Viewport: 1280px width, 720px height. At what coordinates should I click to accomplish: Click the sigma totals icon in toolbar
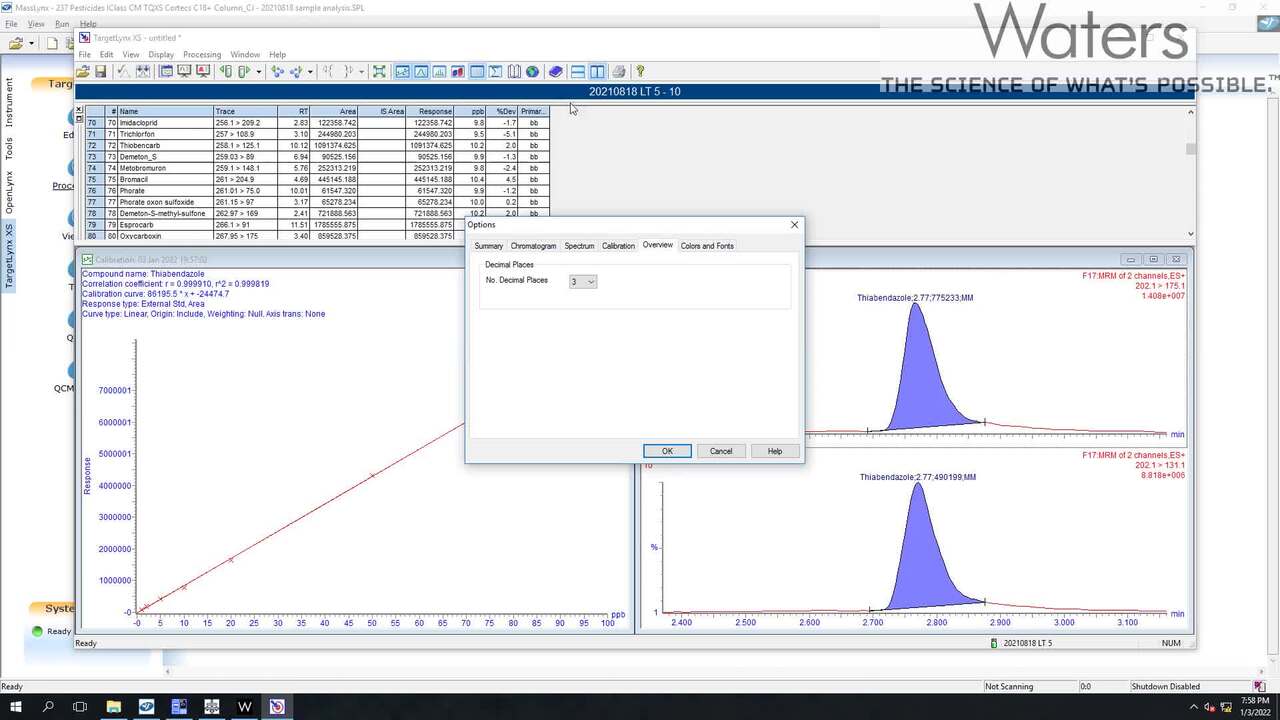pyautogui.click(x=495, y=72)
